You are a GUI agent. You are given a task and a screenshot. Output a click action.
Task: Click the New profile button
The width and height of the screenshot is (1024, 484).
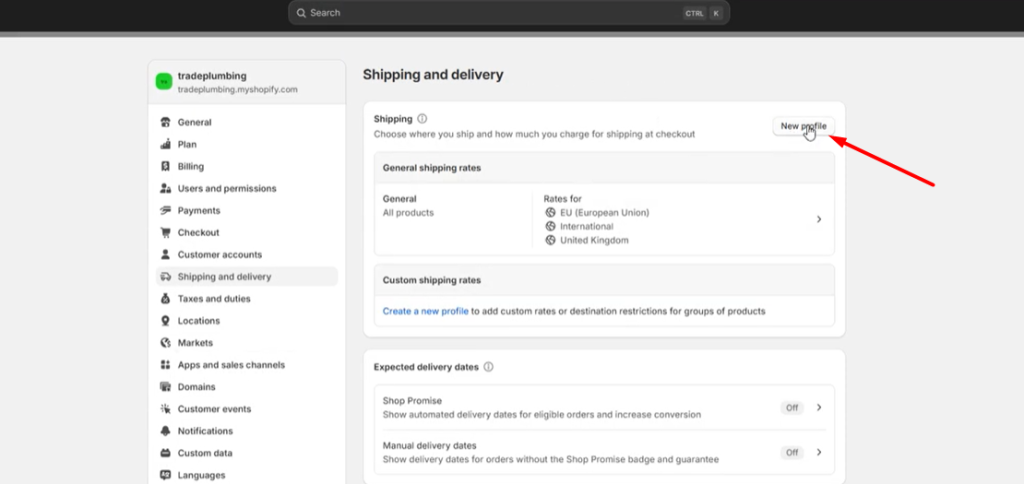tap(803, 126)
